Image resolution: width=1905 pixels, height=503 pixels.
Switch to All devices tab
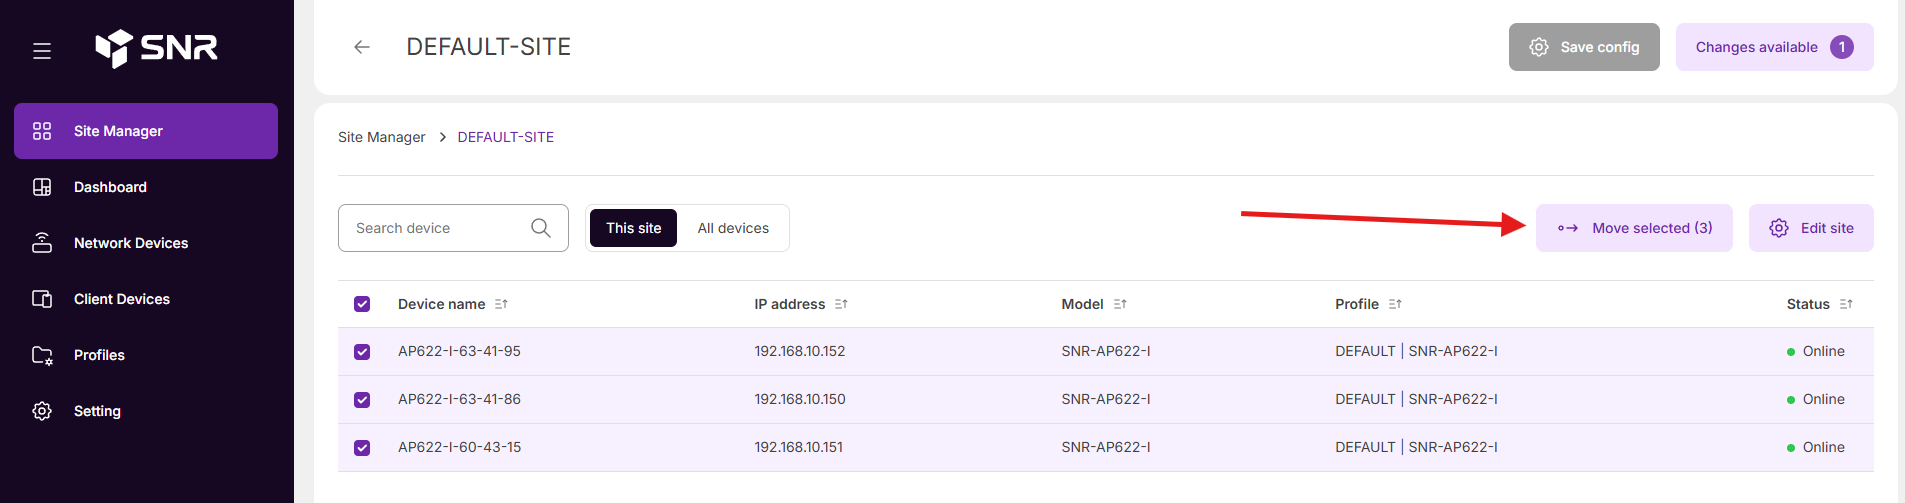pyautogui.click(x=733, y=228)
